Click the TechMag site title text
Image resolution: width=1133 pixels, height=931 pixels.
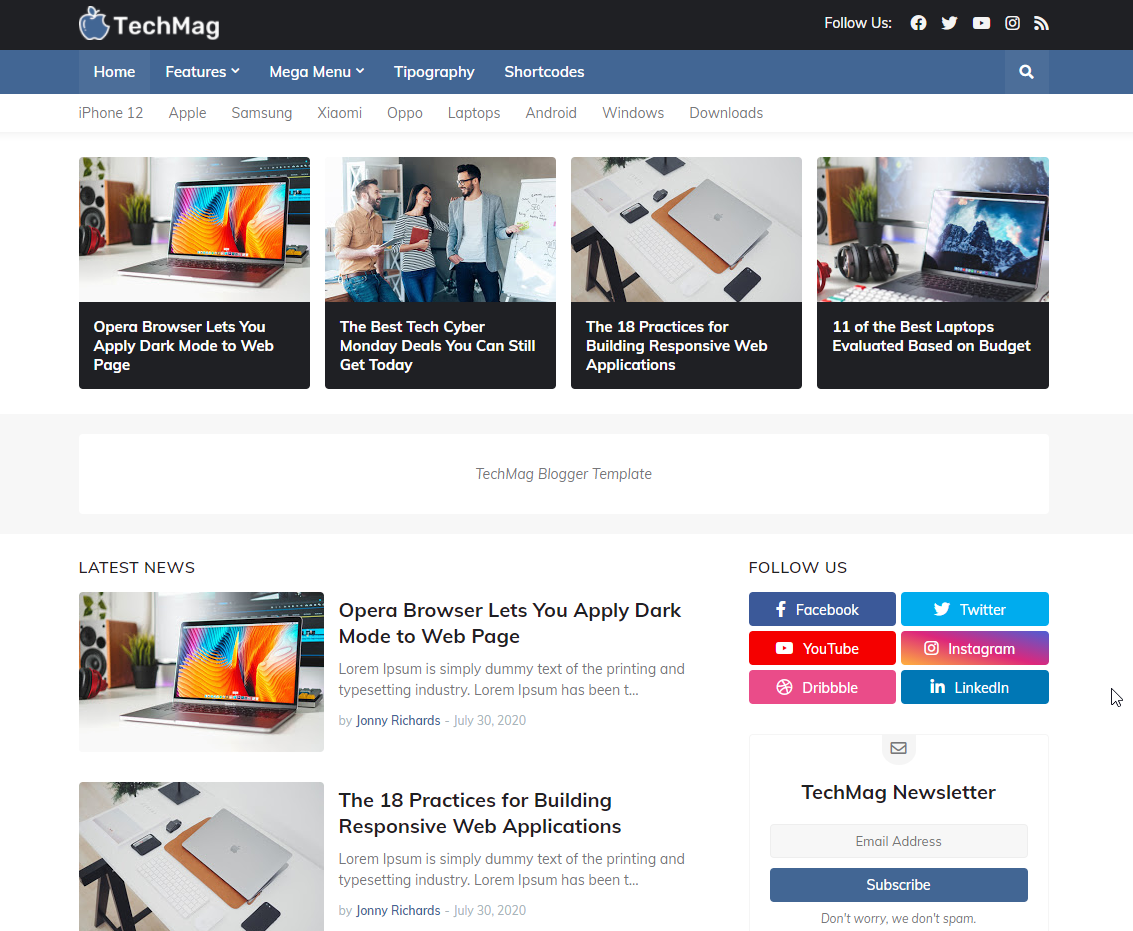click(x=167, y=26)
